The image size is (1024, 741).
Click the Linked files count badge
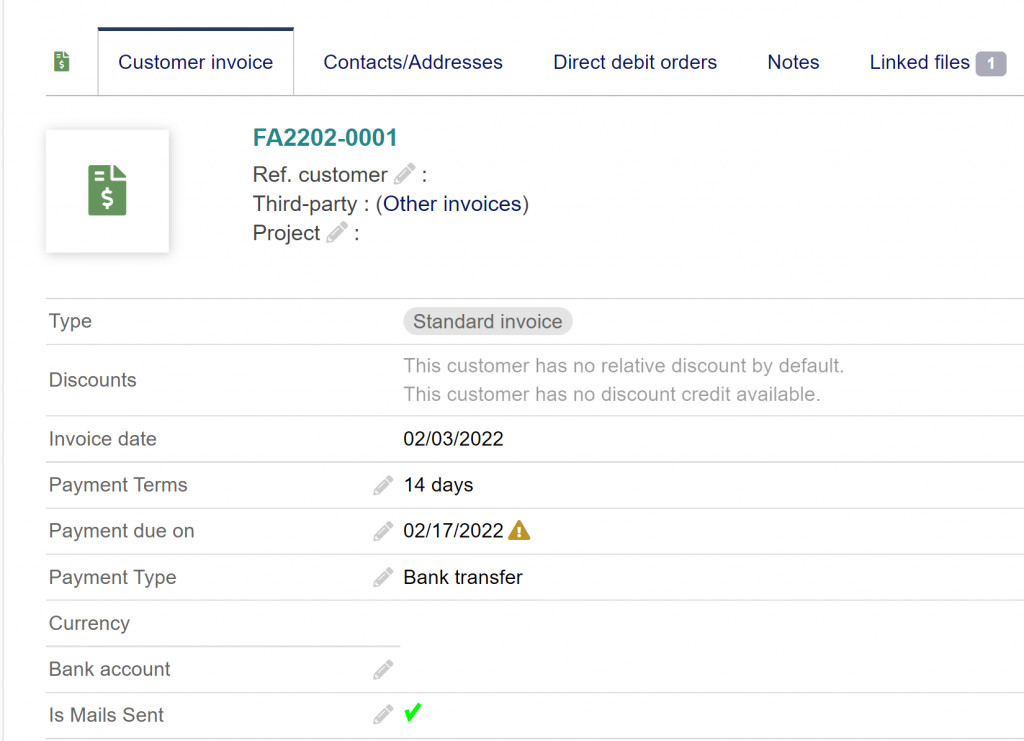coord(990,63)
